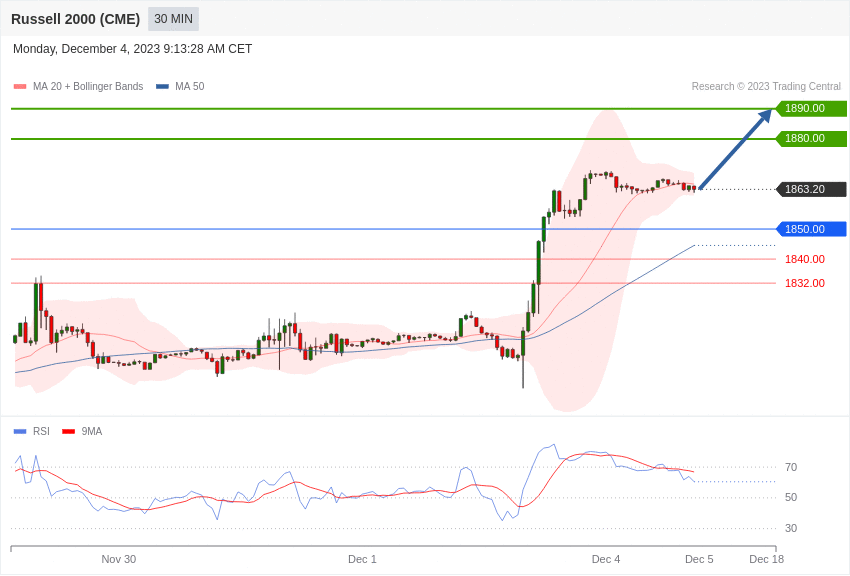Click the RSI legend blue swatch
The width and height of the screenshot is (850, 576).
pos(20,432)
